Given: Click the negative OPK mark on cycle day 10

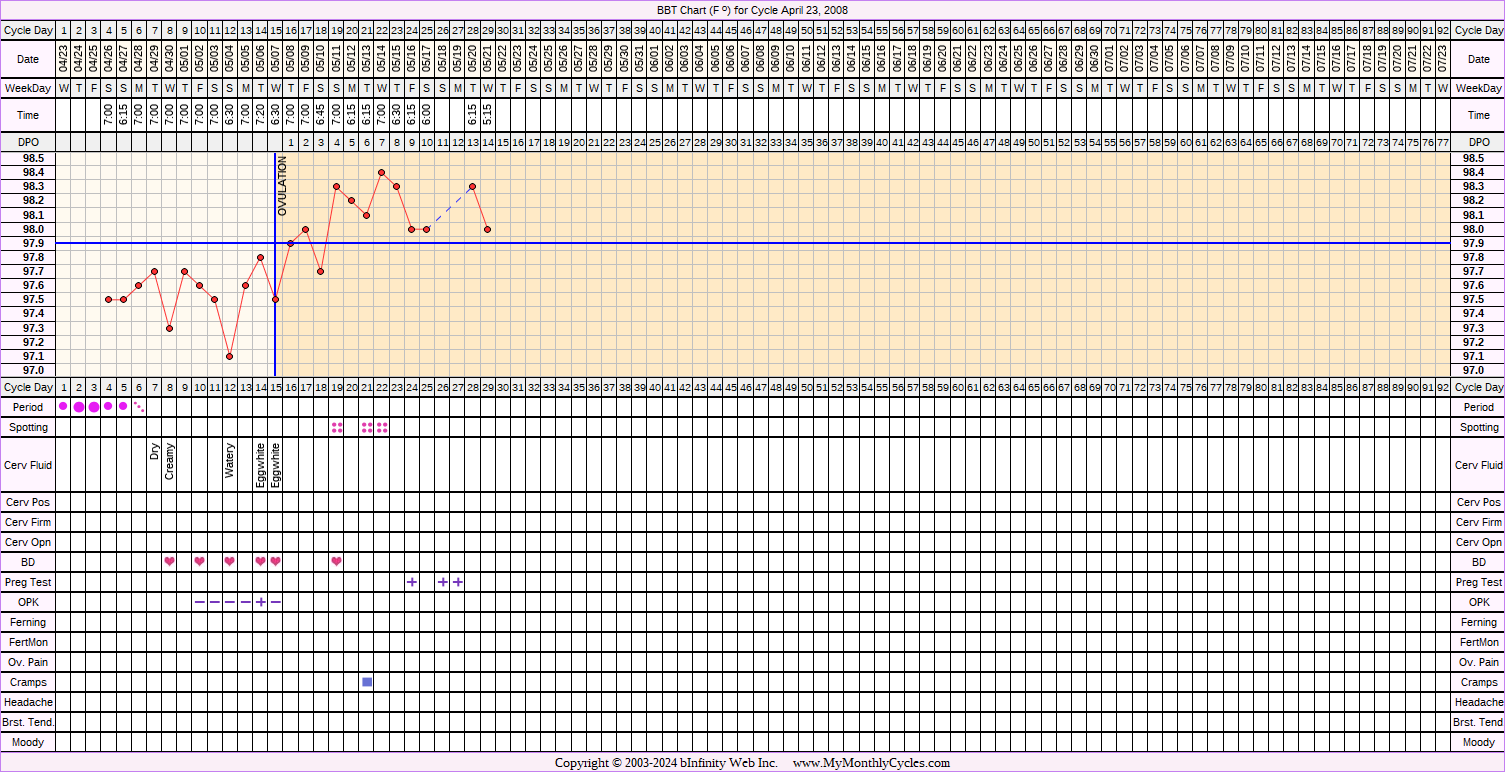Looking at the screenshot, I should pos(200,602).
